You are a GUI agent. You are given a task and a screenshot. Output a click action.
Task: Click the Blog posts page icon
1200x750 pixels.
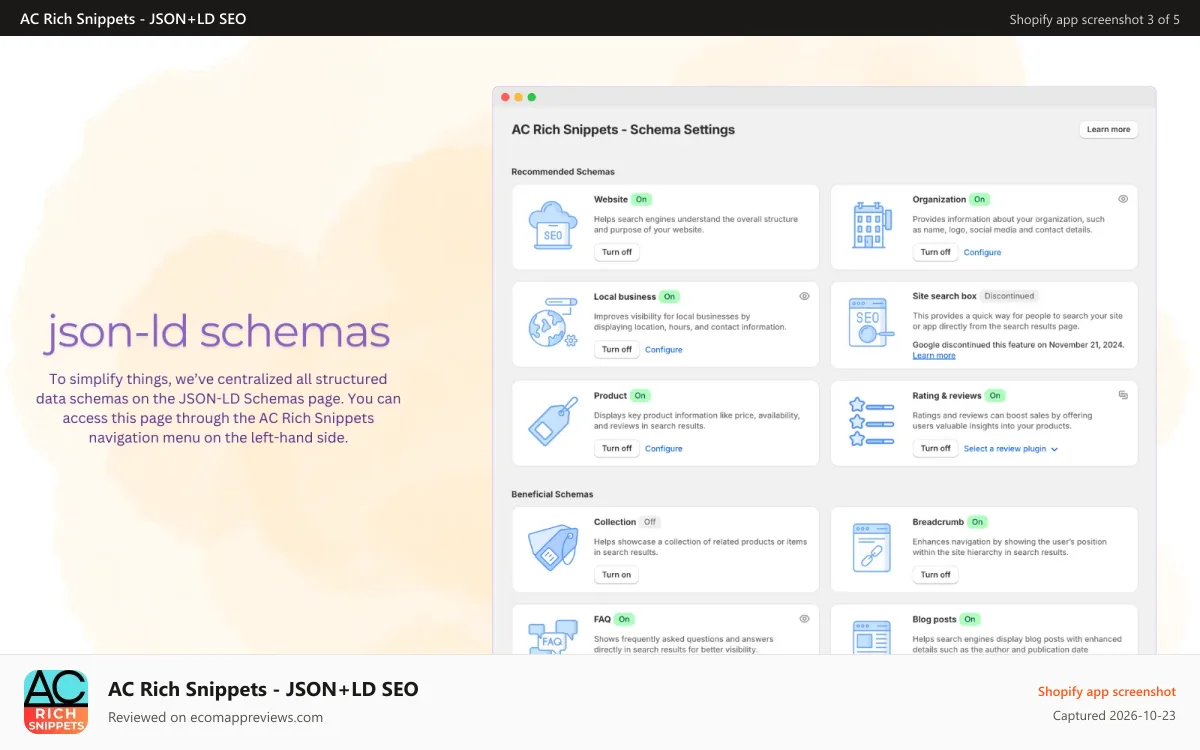coord(872,637)
